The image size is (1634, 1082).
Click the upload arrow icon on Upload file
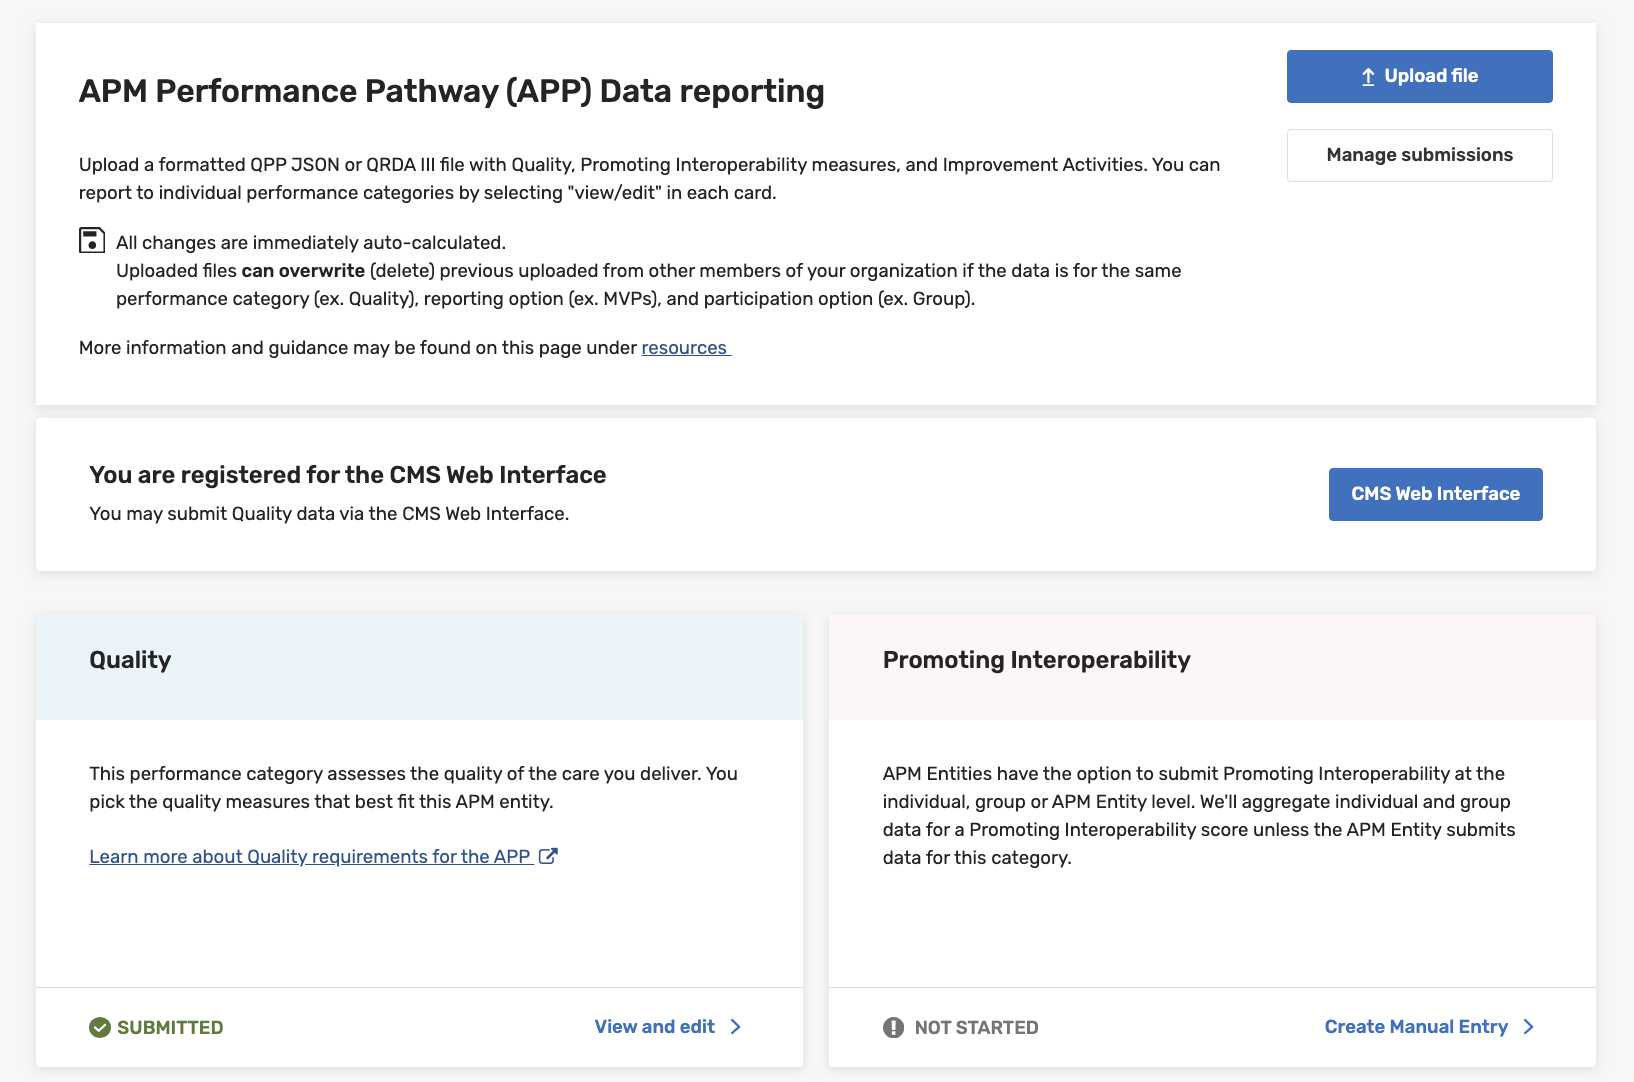pyautogui.click(x=1368, y=77)
